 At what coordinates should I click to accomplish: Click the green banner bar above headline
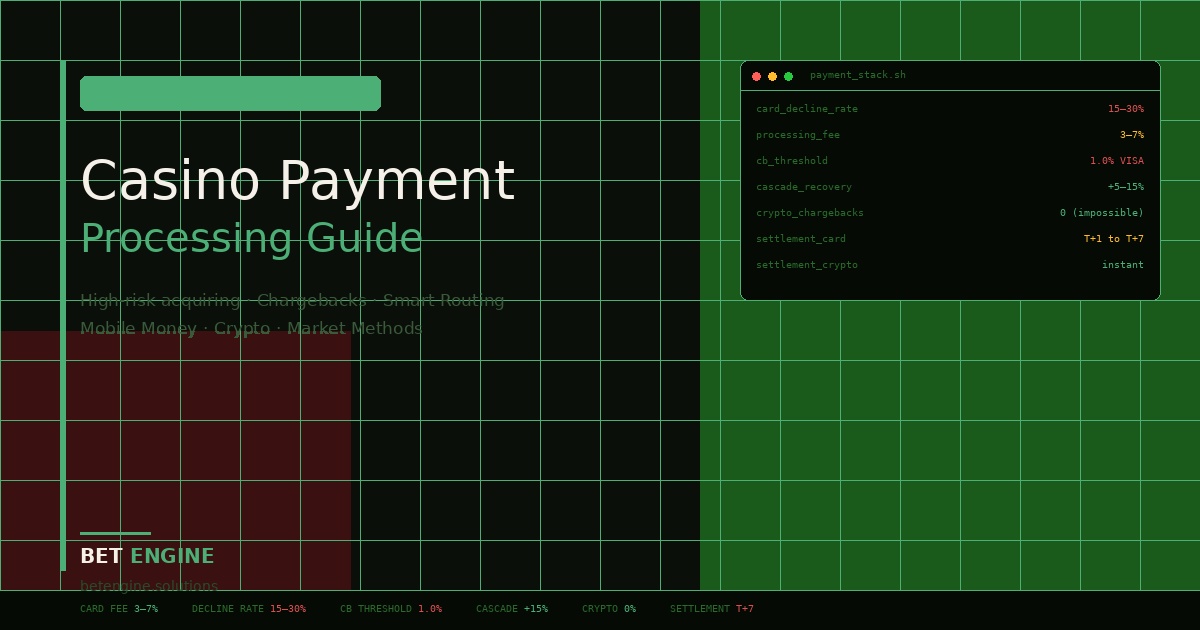click(x=230, y=93)
